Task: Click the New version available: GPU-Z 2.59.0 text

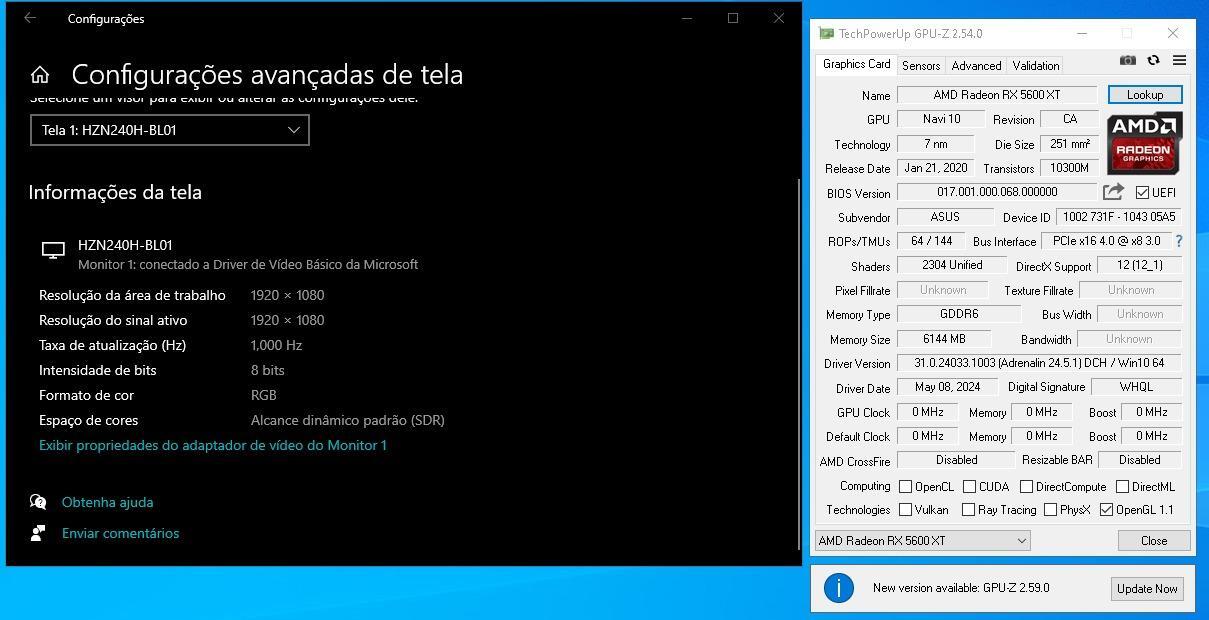Action: 961,588
